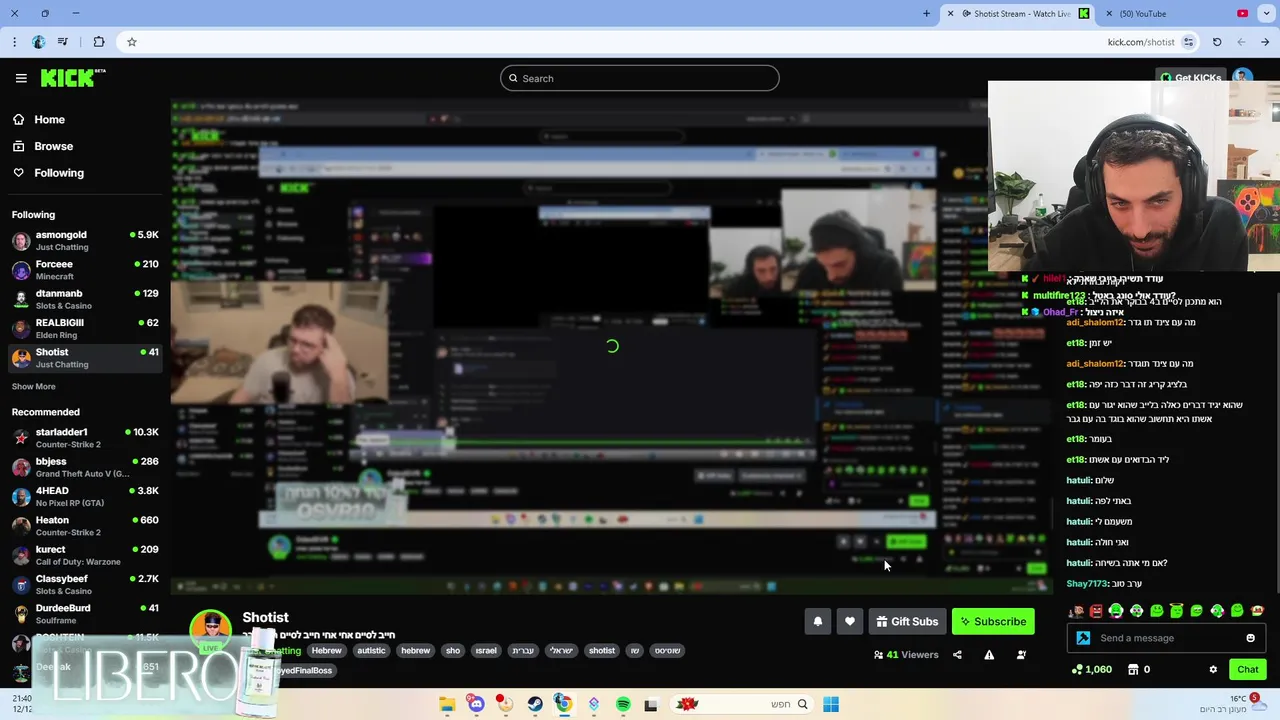Open Forceee channel in sidebar
The width and height of the screenshot is (1280, 720).
point(85,270)
